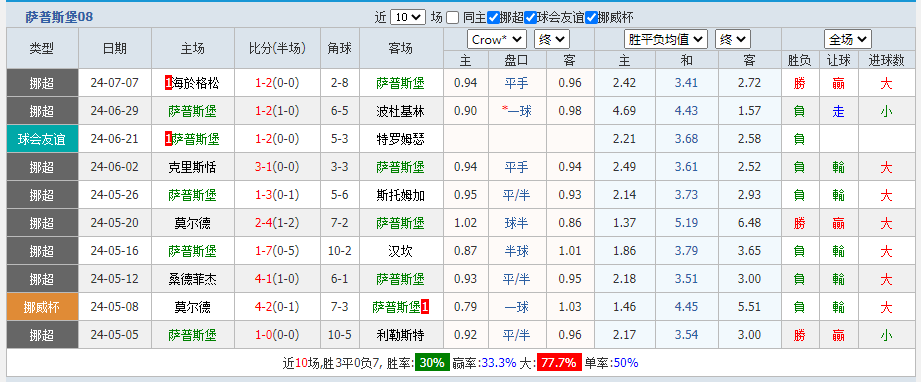The height and width of the screenshot is (382, 921).
Task: Click home odds 4.69
Action: click(624, 111)
